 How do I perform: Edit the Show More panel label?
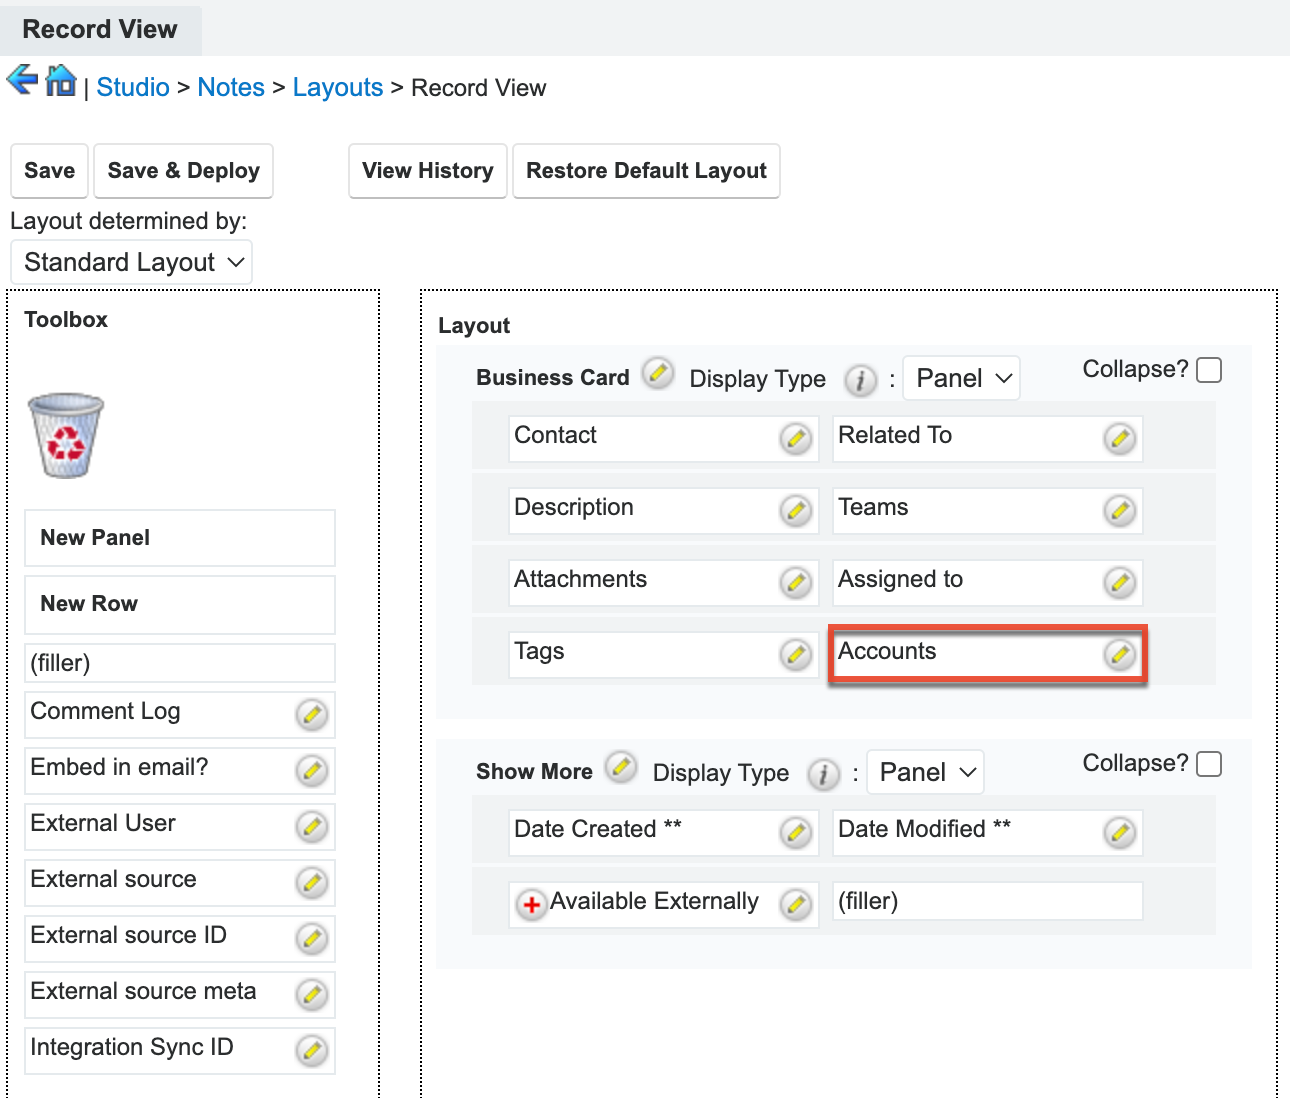(621, 767)
